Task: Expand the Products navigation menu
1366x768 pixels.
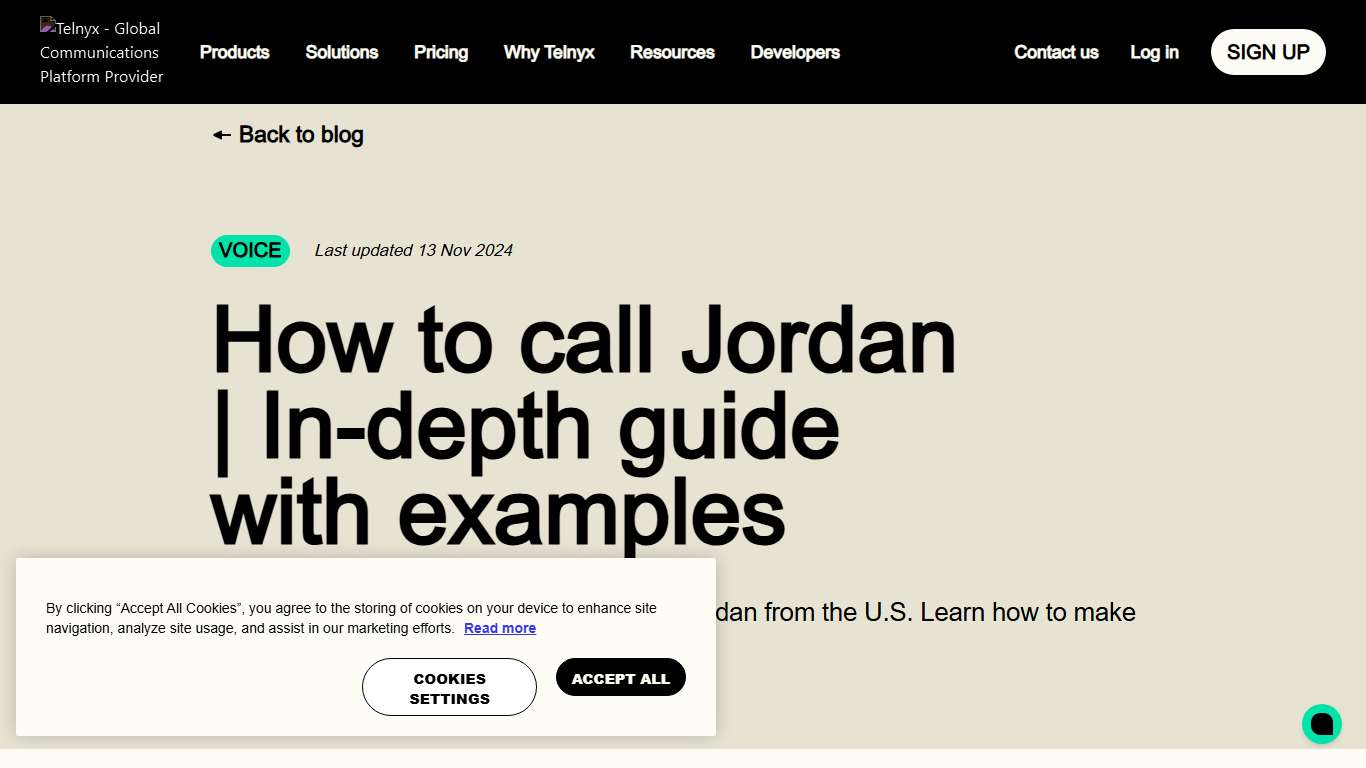Action: tap(234, 52)
